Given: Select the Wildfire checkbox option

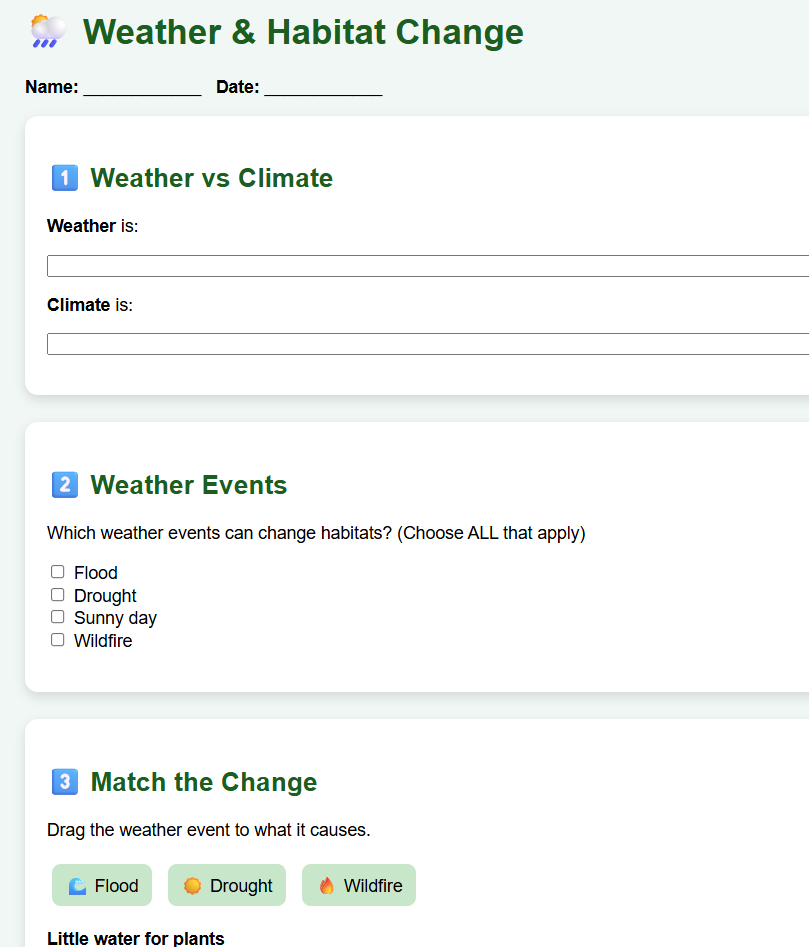Looking at the screenshot, I should [x=58, y=640].
